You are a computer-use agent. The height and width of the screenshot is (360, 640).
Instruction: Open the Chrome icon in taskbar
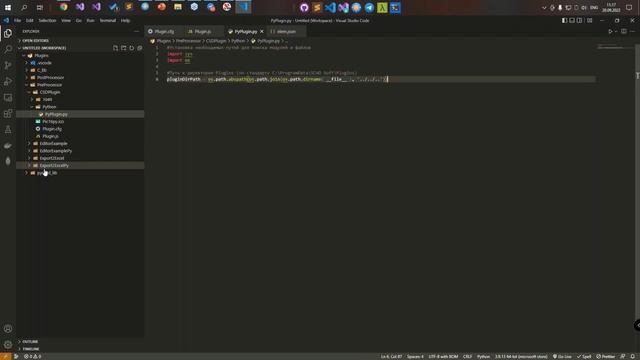click(63, 7)
